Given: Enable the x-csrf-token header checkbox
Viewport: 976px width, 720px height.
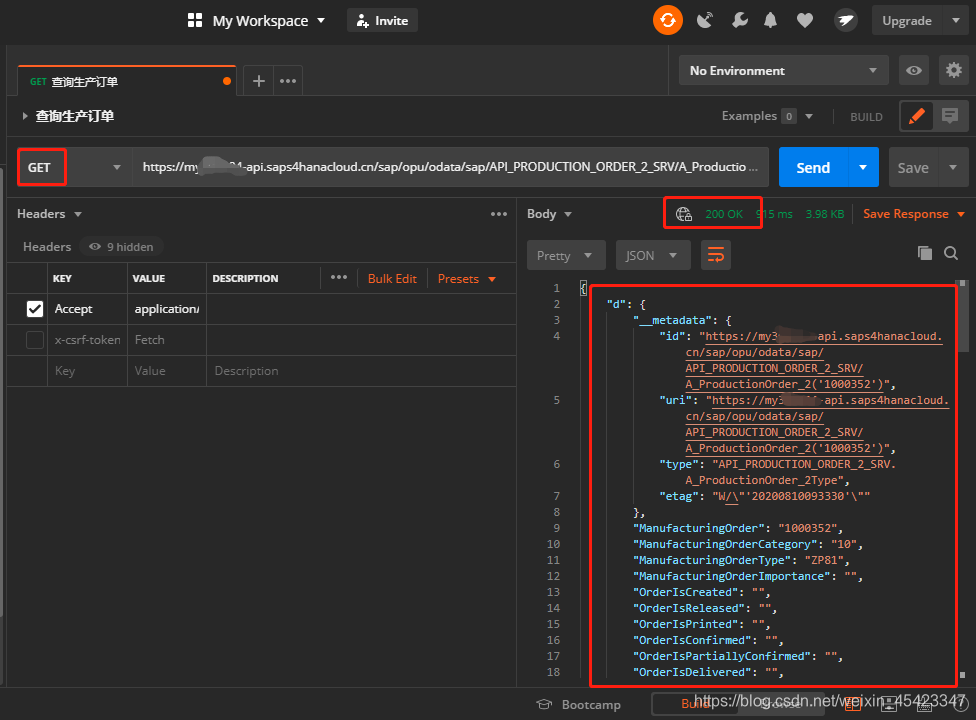Looking at the screenshot, I should [x=35, y=340].
